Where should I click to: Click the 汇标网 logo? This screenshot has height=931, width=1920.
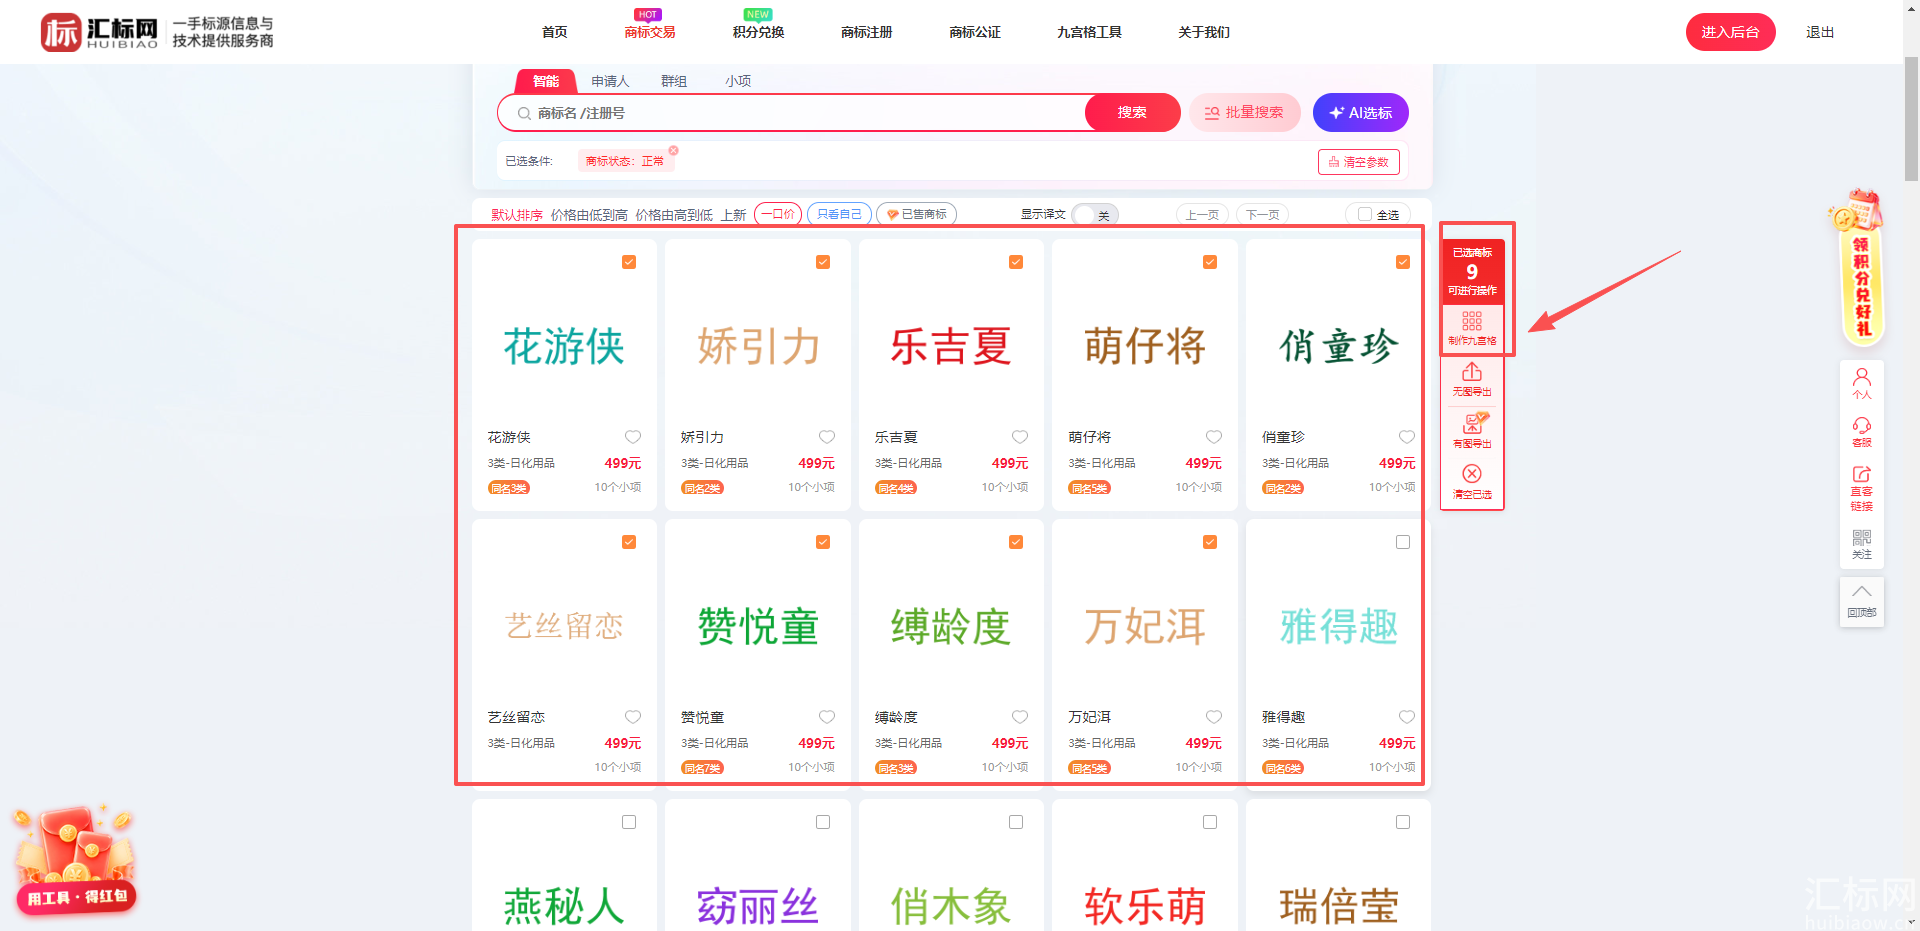(x=99, y=32)
